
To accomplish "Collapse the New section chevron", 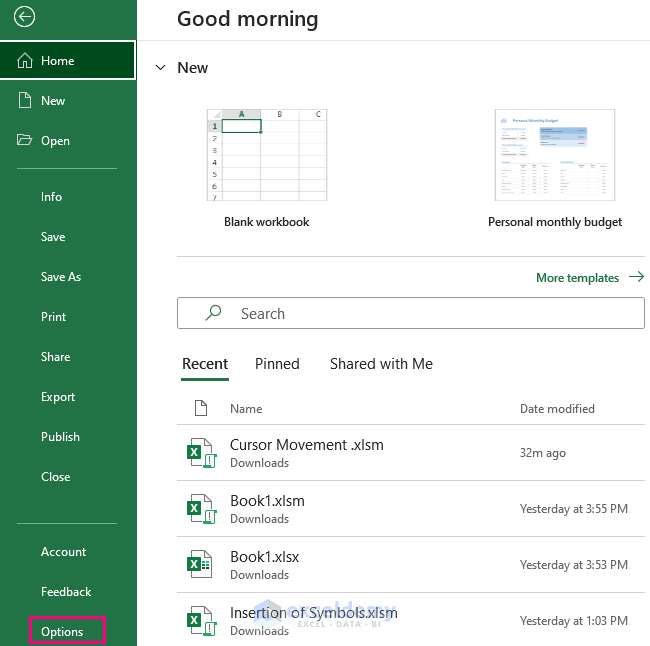I will point(160,68).
